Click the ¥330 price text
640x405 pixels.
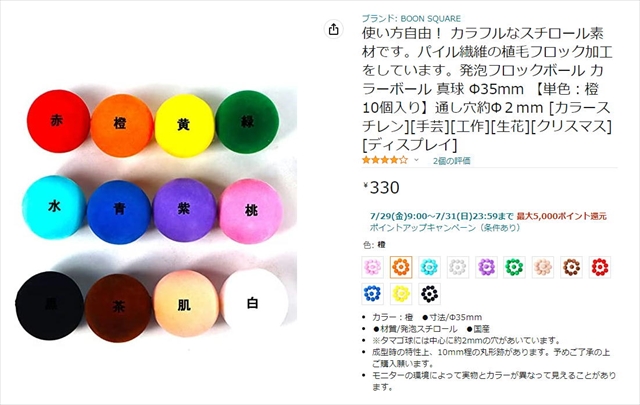381,188
